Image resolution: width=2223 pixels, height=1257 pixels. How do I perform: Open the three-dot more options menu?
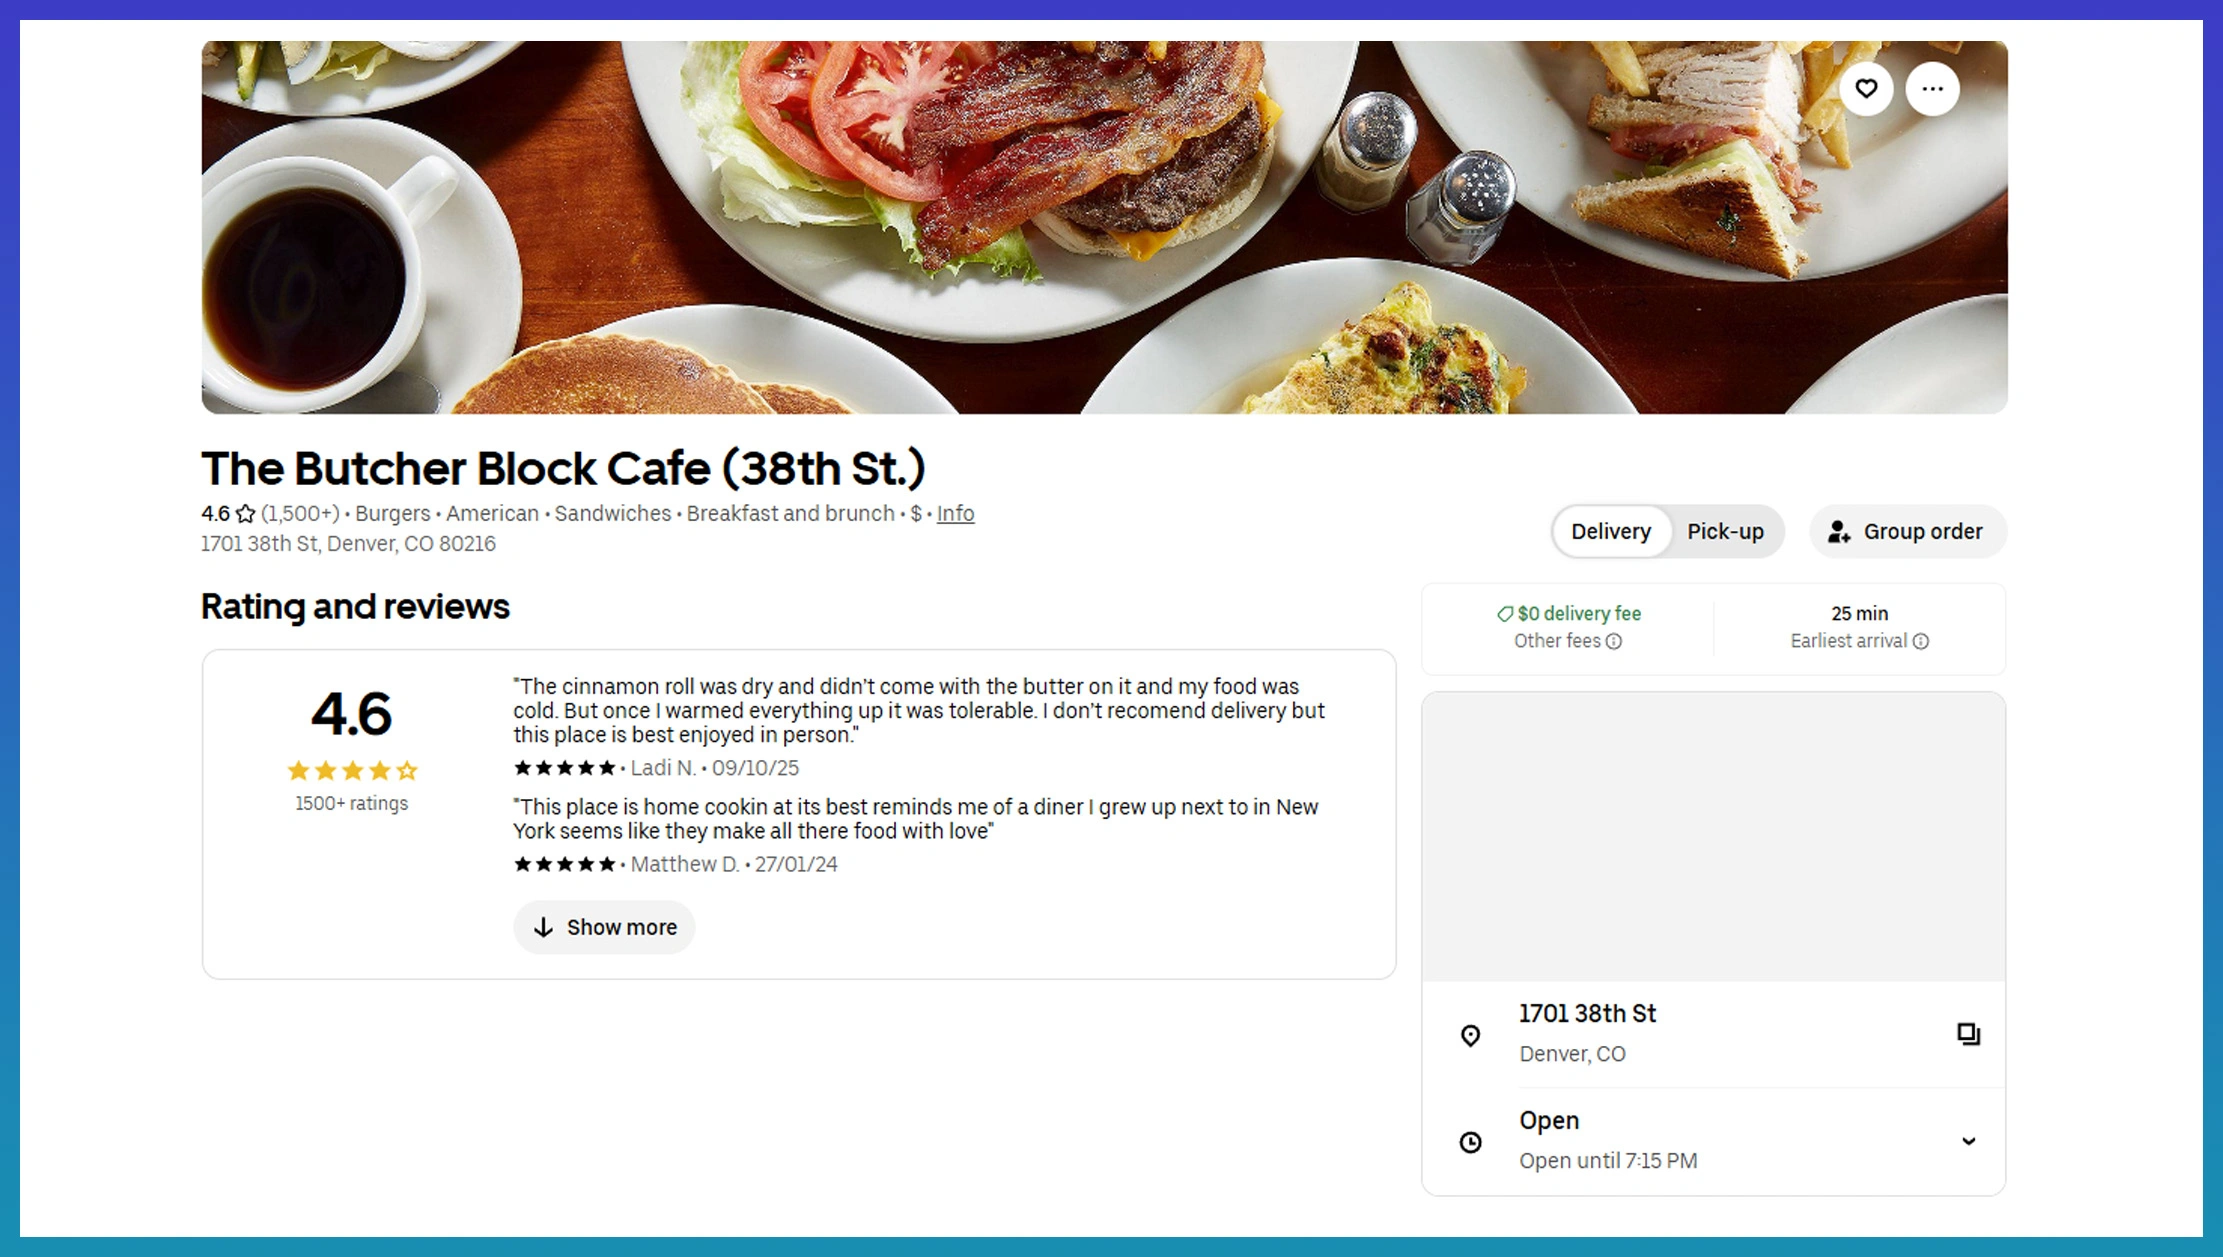(x=1932, y=89)
